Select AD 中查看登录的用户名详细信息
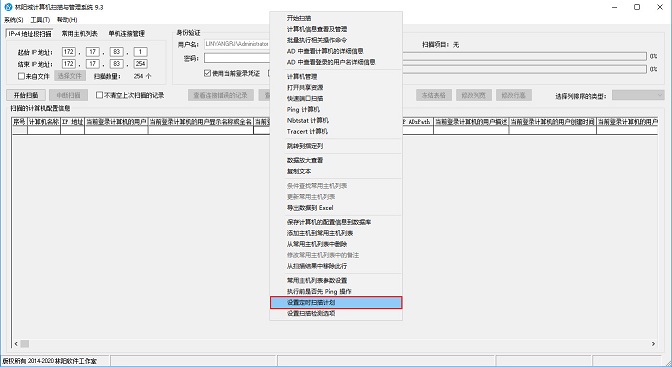 (336, 62)
